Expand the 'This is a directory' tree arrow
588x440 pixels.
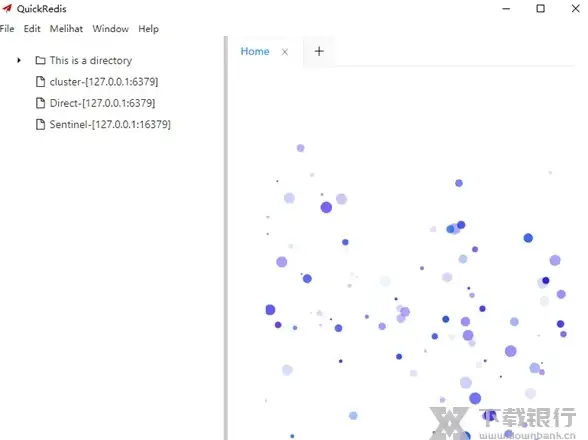coord(19,60)
